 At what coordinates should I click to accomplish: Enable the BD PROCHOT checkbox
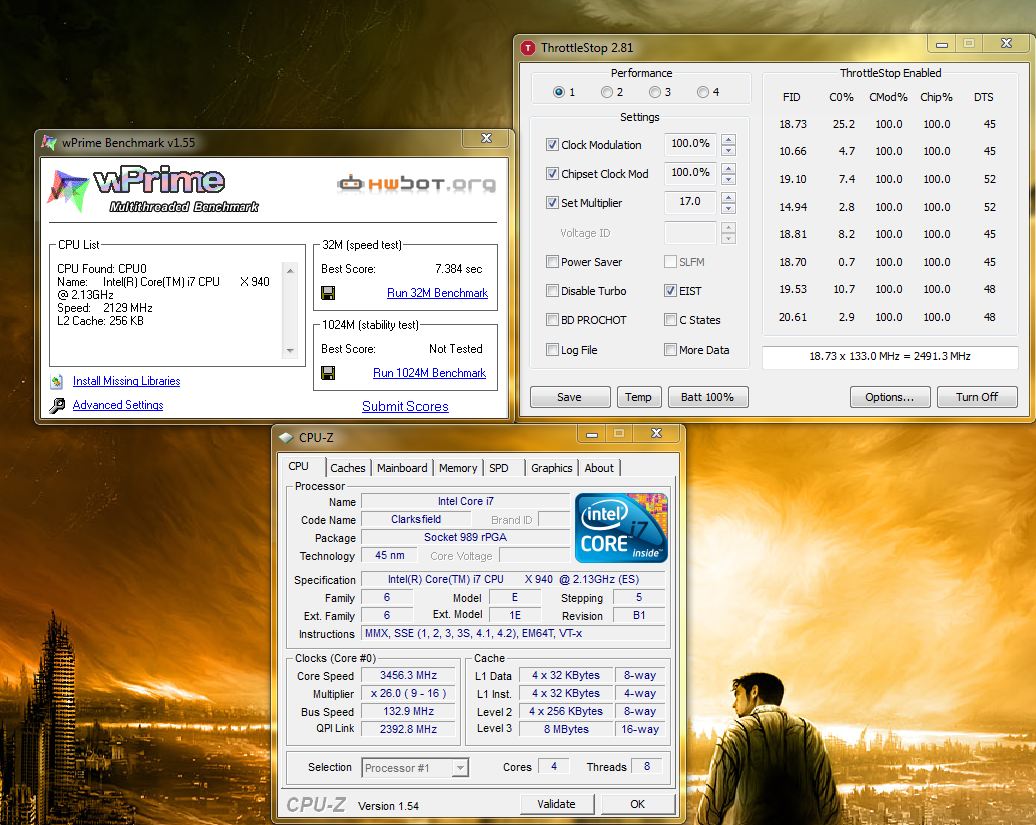(552, 320)
